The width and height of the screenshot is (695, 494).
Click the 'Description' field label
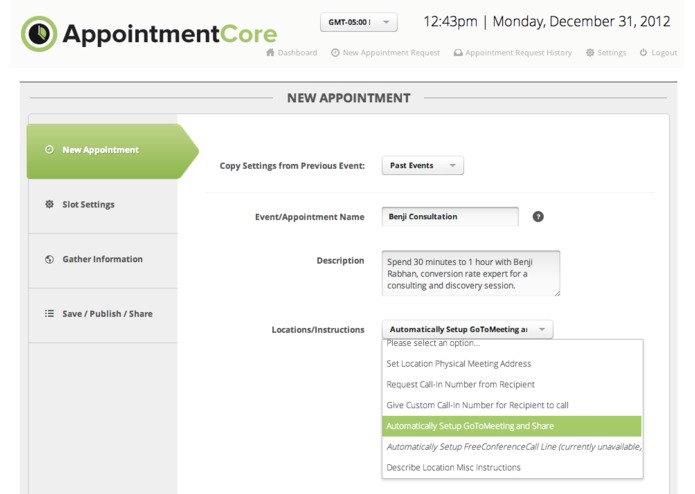click(340, 261)
